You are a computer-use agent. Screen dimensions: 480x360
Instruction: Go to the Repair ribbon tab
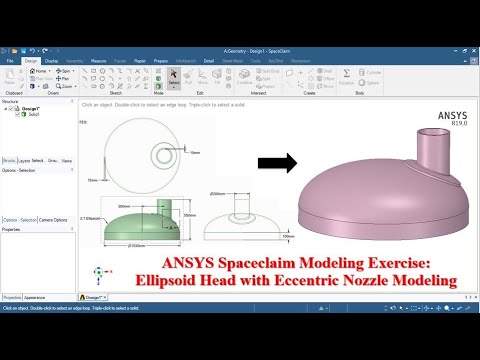pyautogui.click(x=140, y=61)
